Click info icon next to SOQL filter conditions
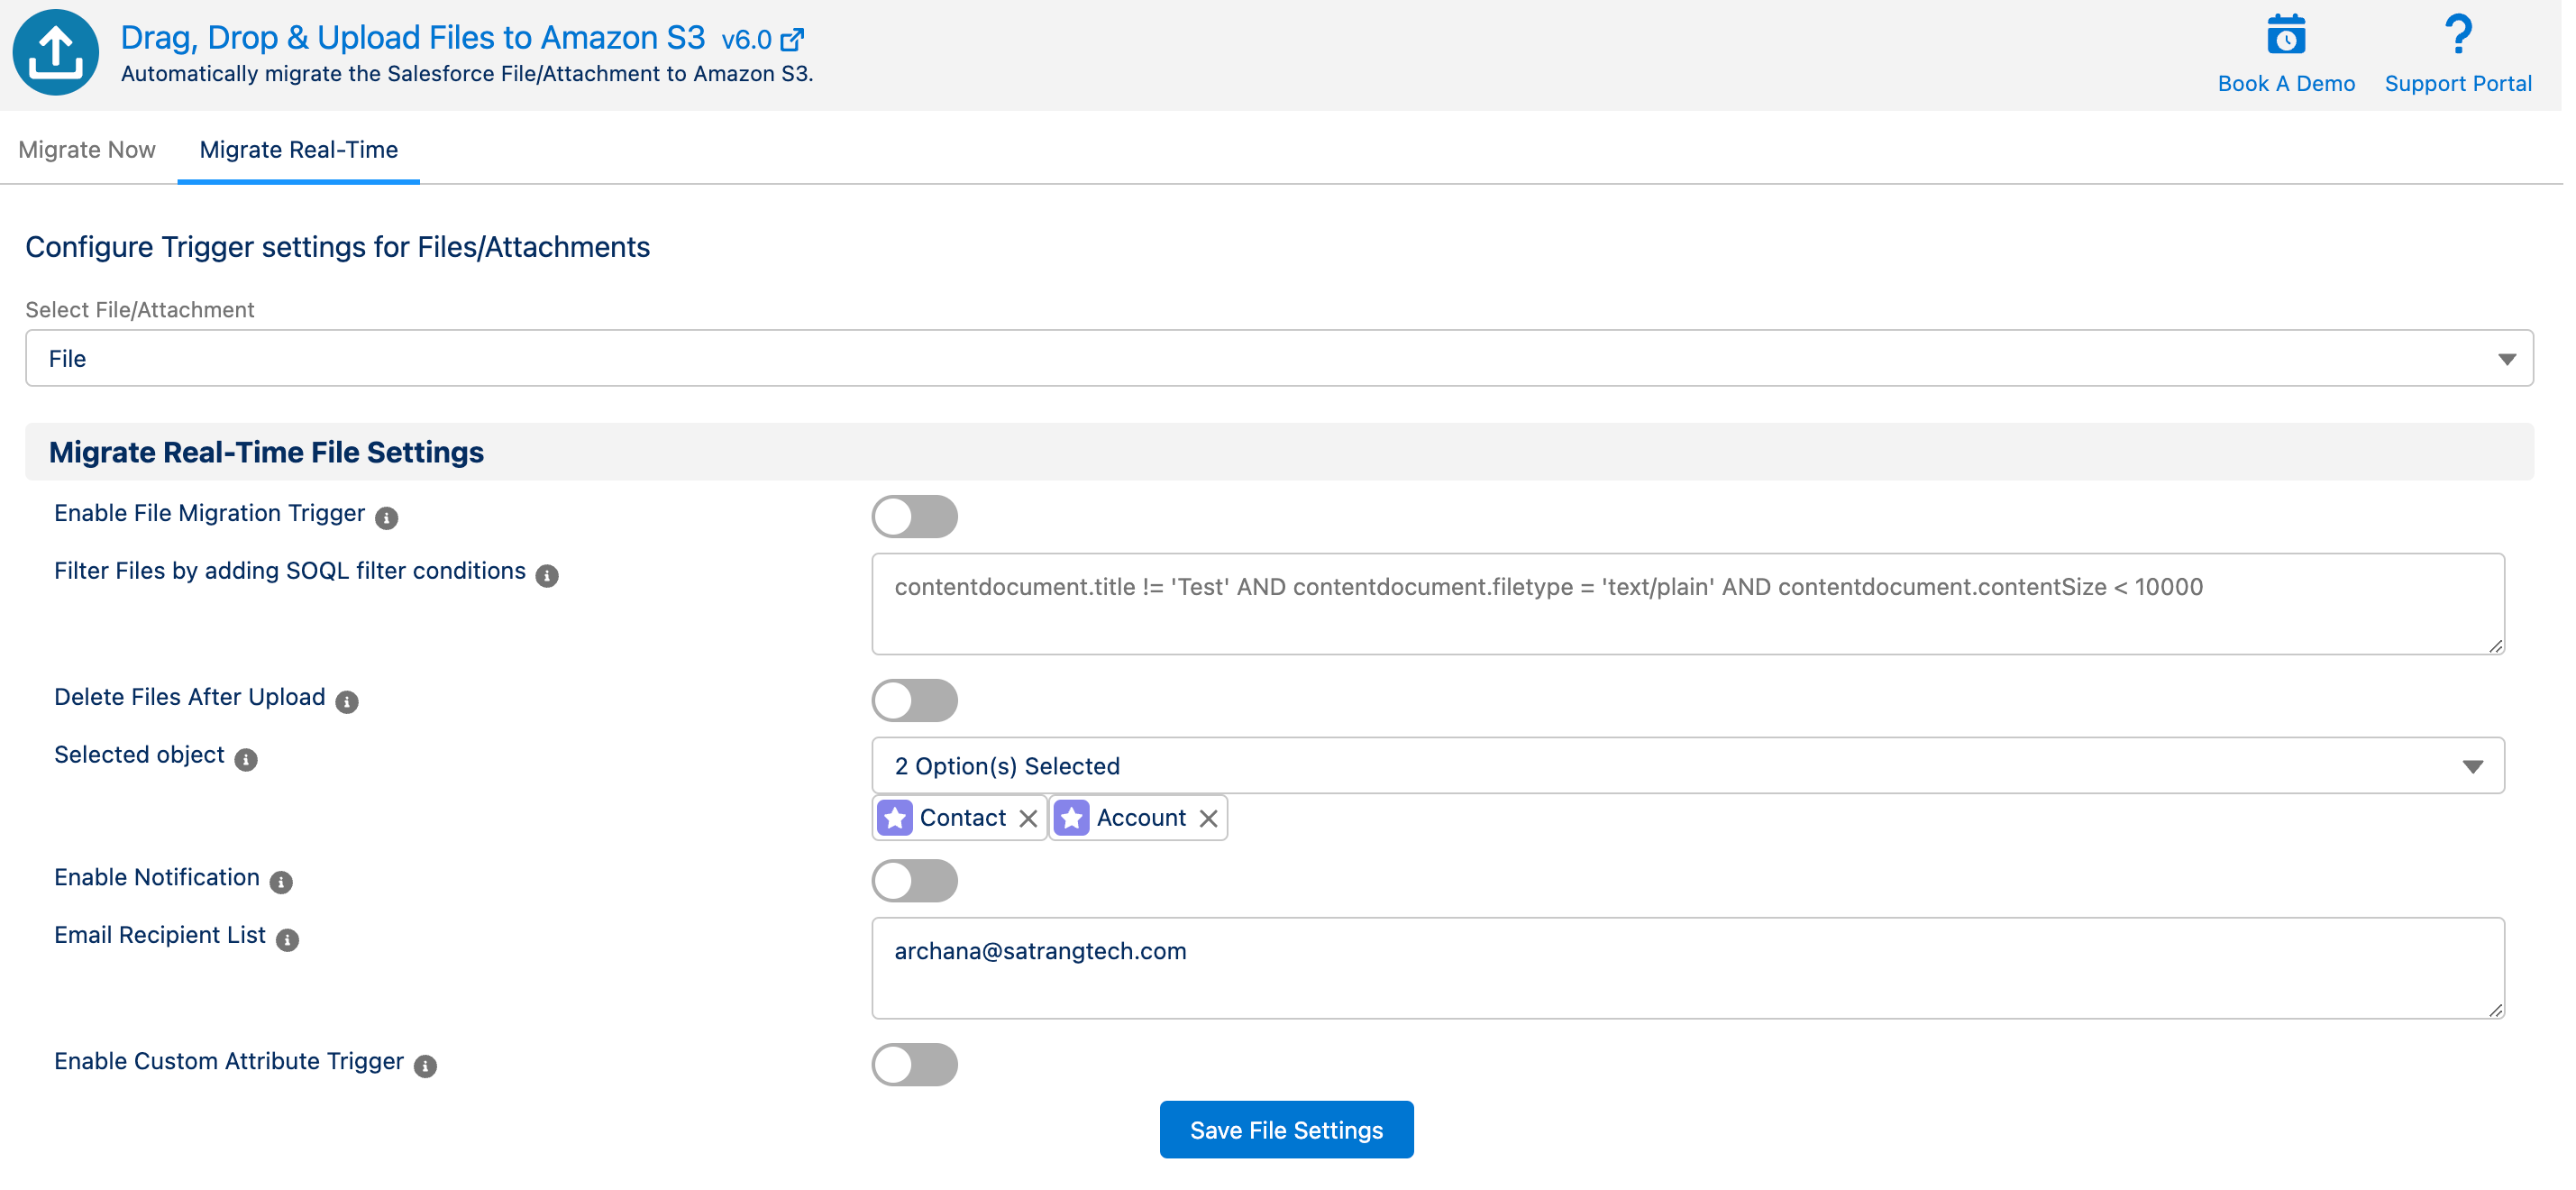Viewport: 2576px width, 1190px height. pos(547,575)
